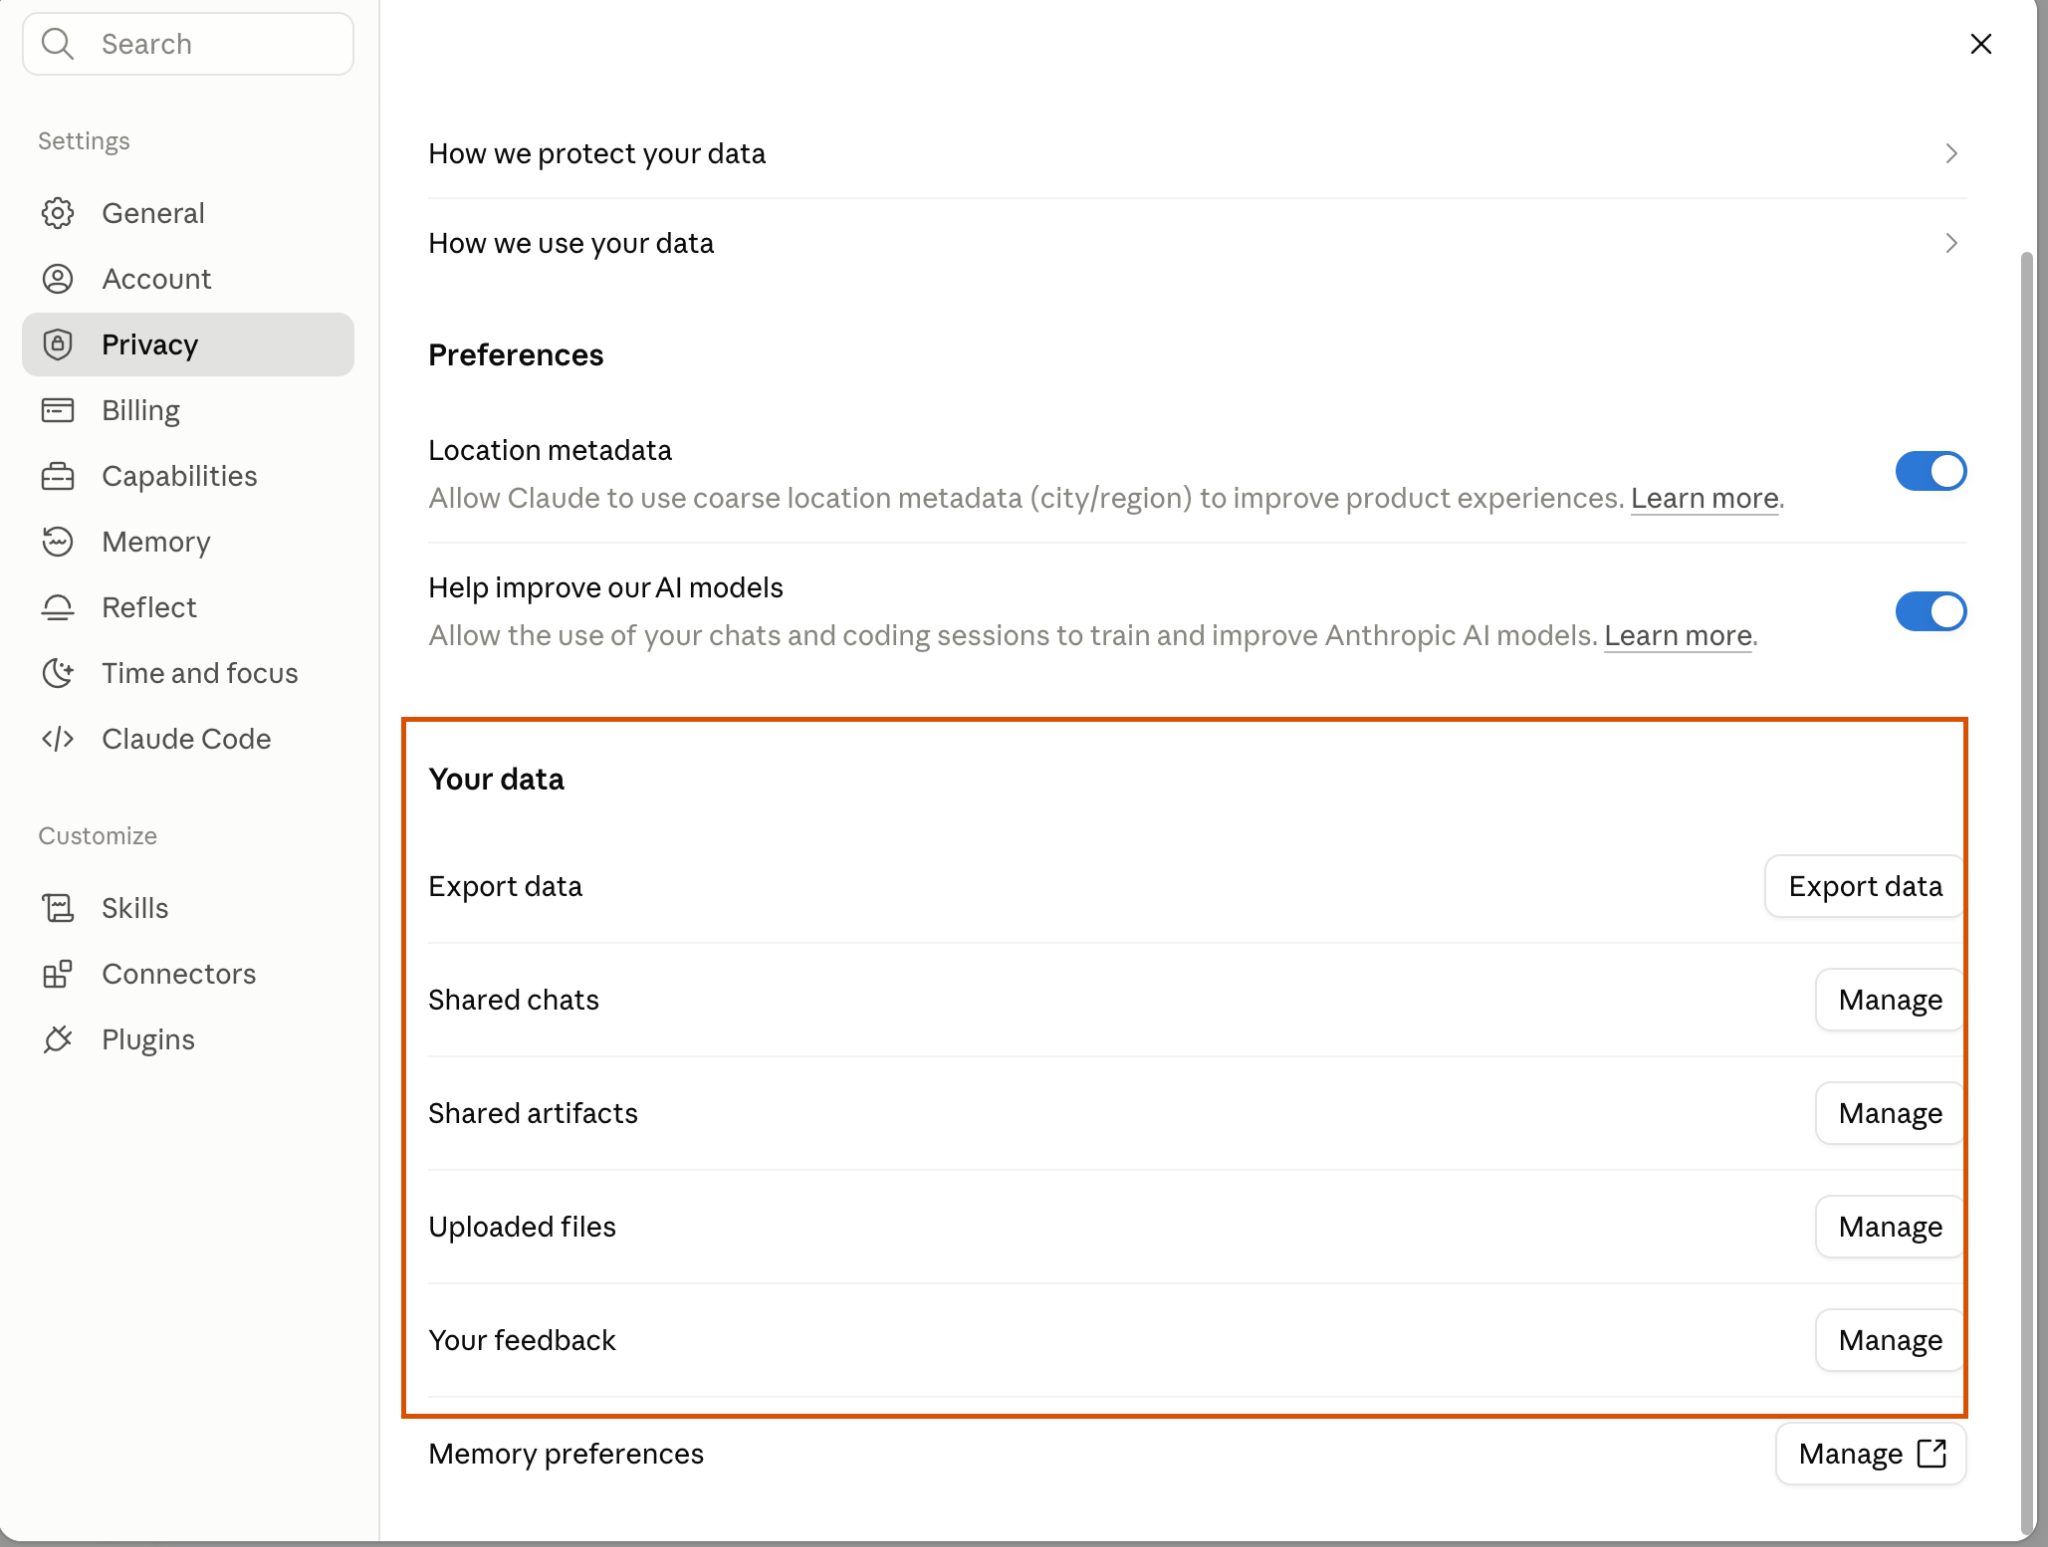The height and width of the screenshot is (1547, 2048).
Task: Click the Skills scroll icon
Action: tap(58, 908)
